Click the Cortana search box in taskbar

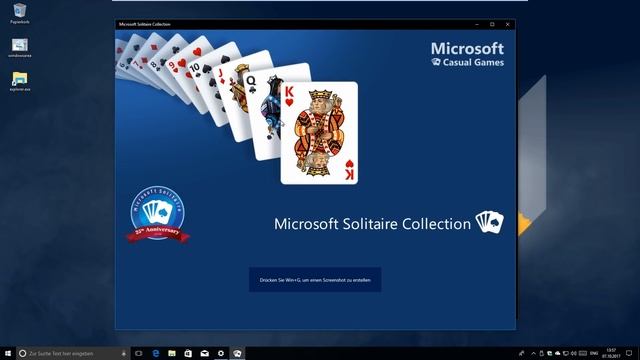tap(73, 353)
